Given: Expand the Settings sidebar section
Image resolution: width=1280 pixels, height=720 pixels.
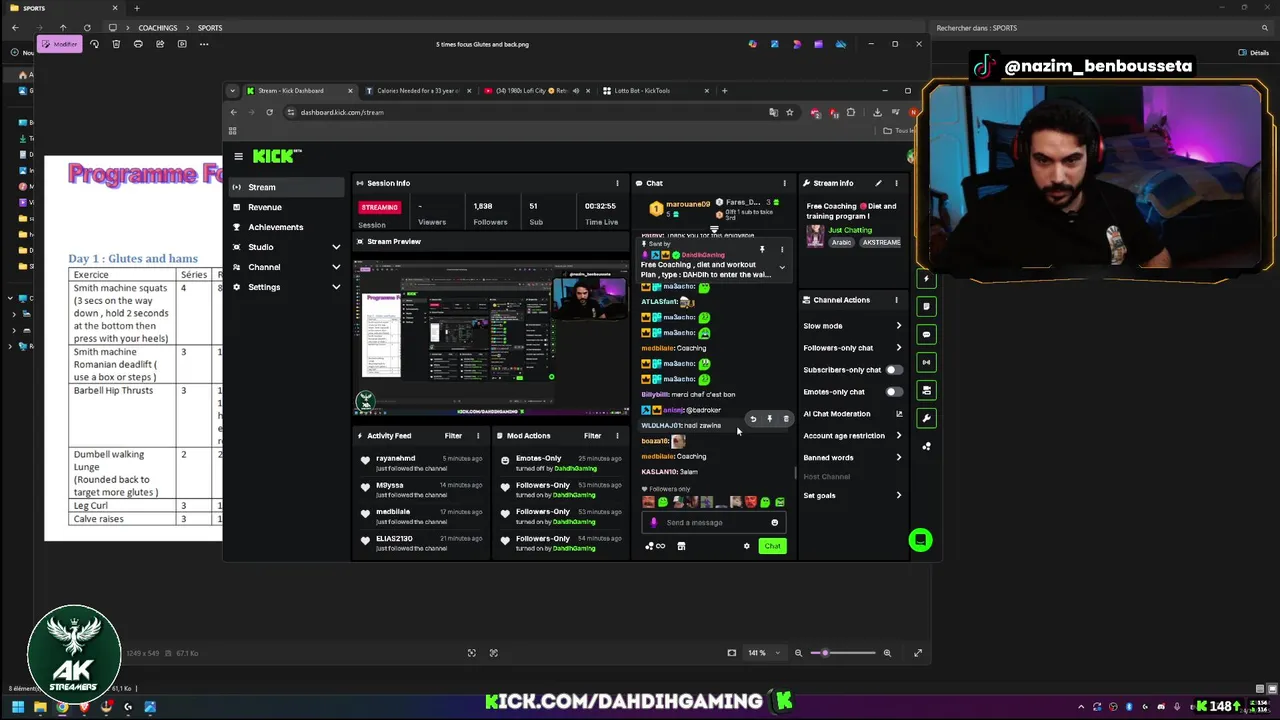Looking at the screenshot, I should (336, 287).
